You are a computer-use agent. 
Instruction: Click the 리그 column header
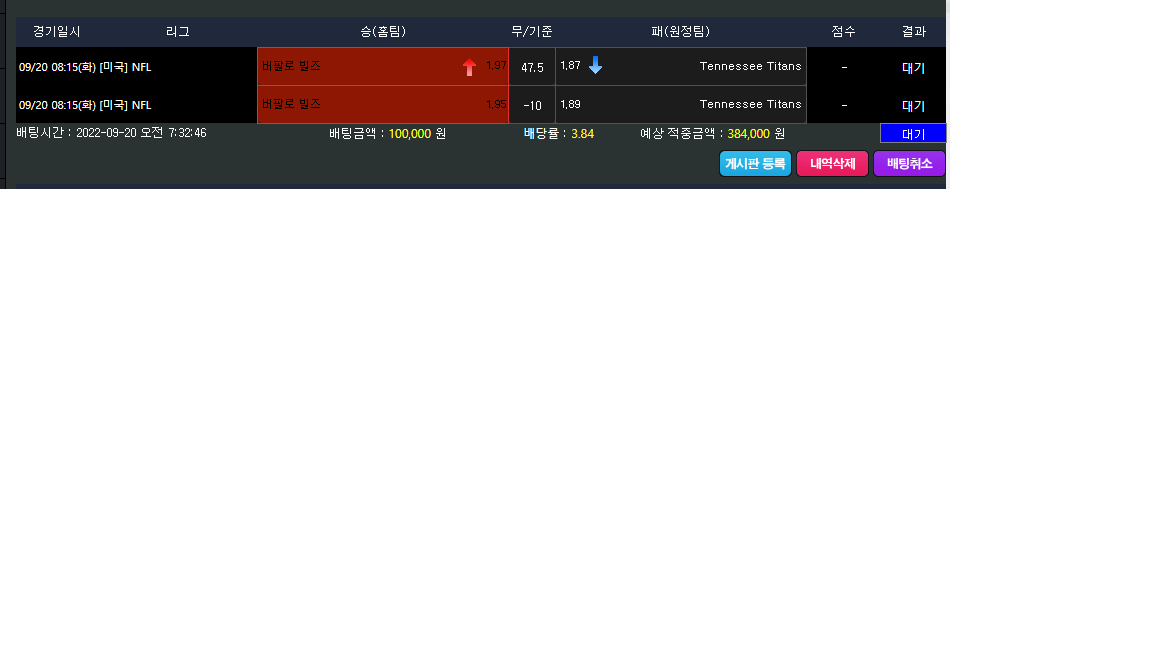point(177,32)
